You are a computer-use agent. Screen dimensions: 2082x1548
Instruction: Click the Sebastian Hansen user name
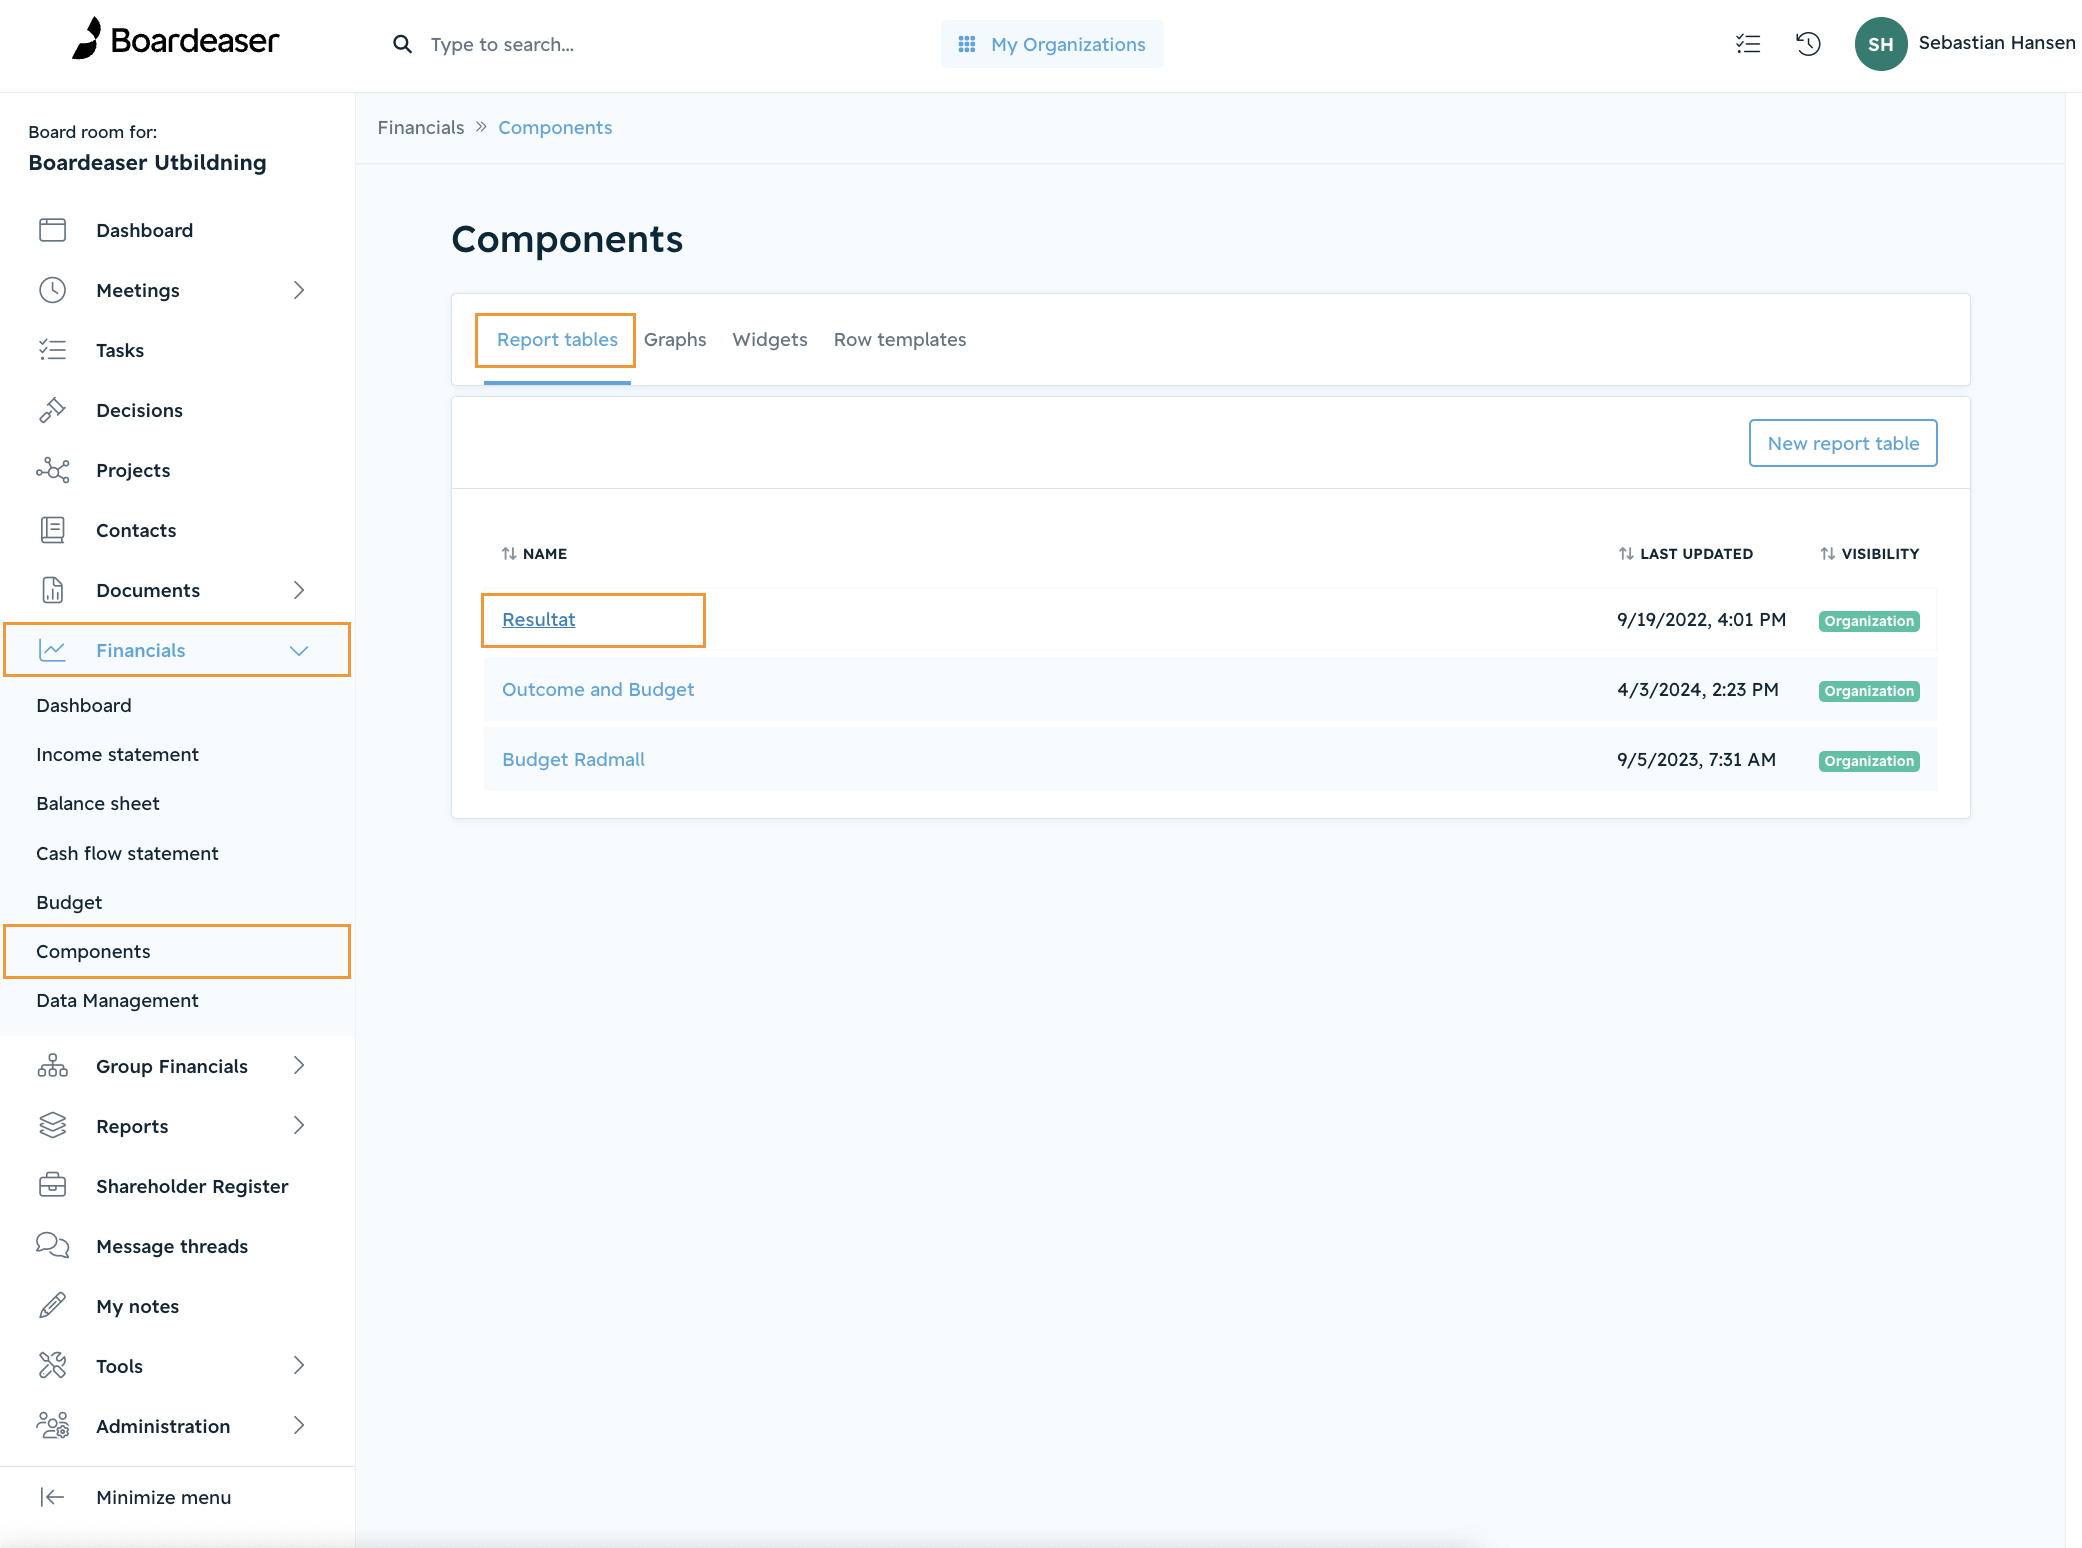click(1996, 43)
